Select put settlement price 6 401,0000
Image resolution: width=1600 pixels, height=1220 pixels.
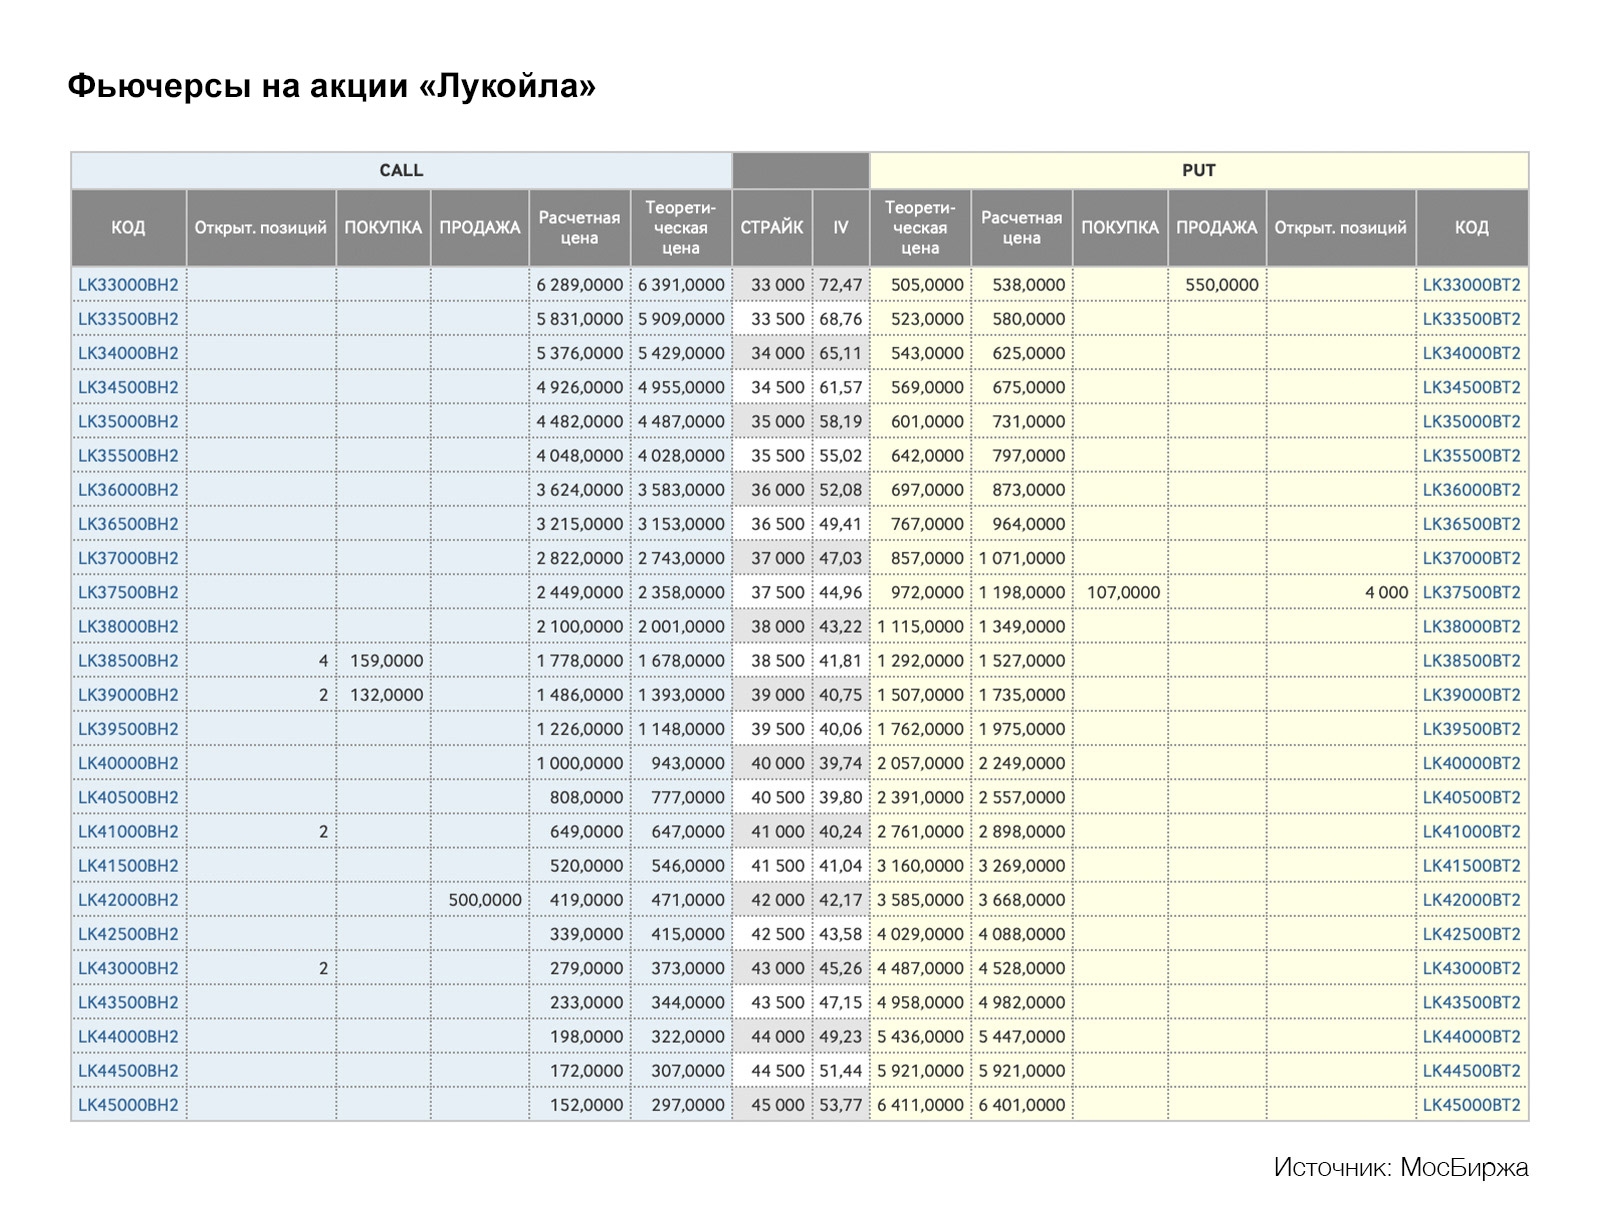[x=1022, y=1104]
